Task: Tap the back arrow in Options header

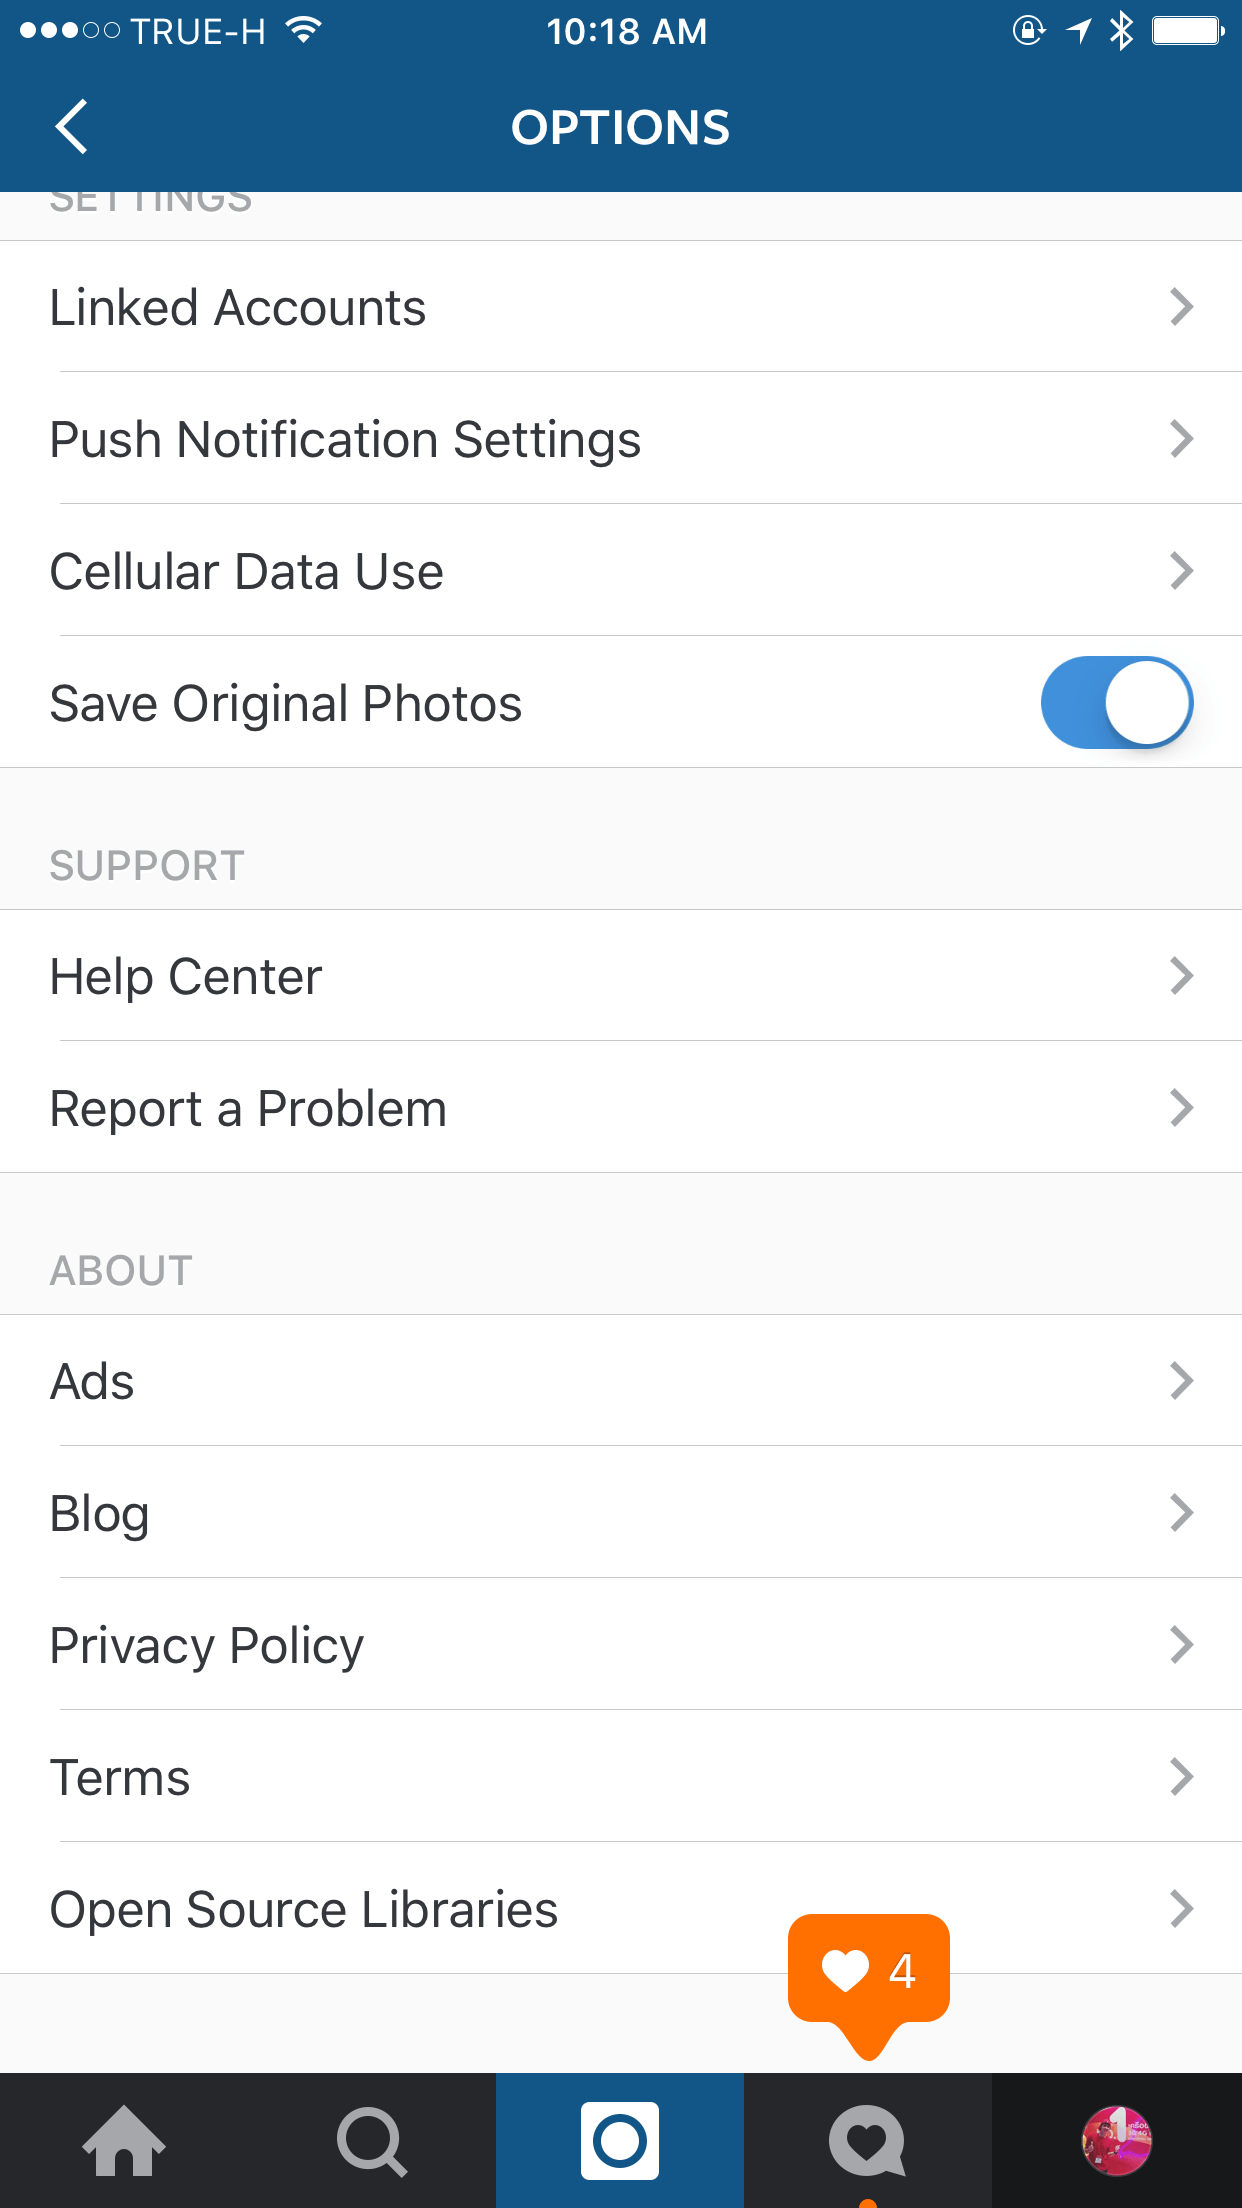Action: point(71,127)
